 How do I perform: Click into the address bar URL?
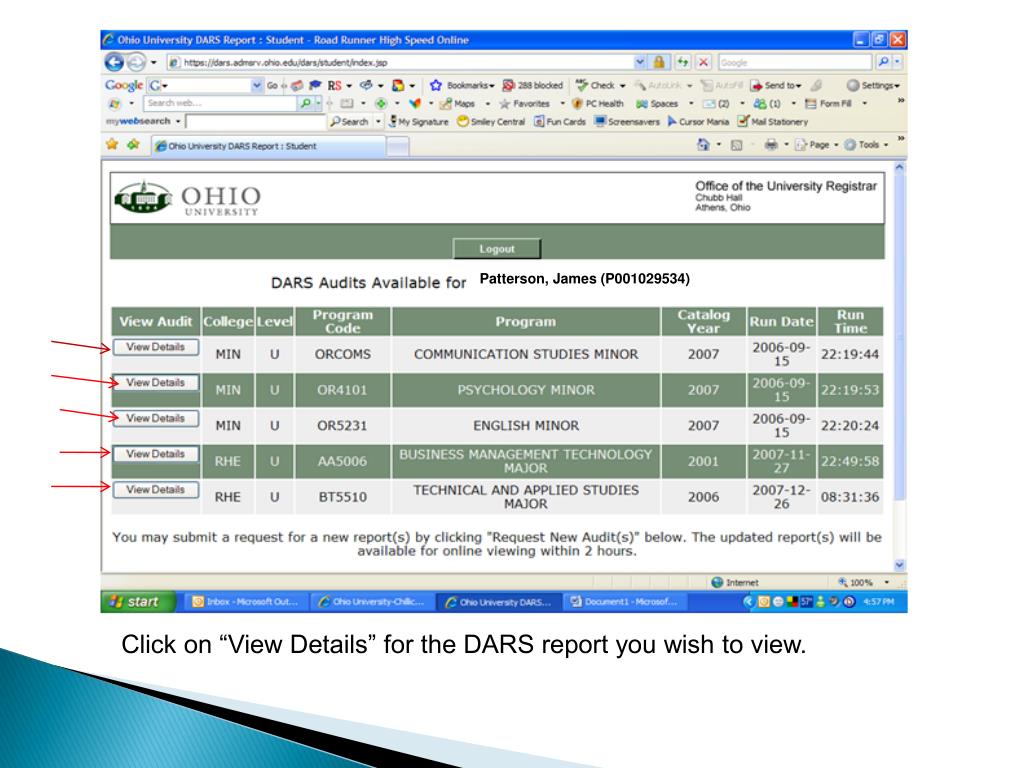402,62
